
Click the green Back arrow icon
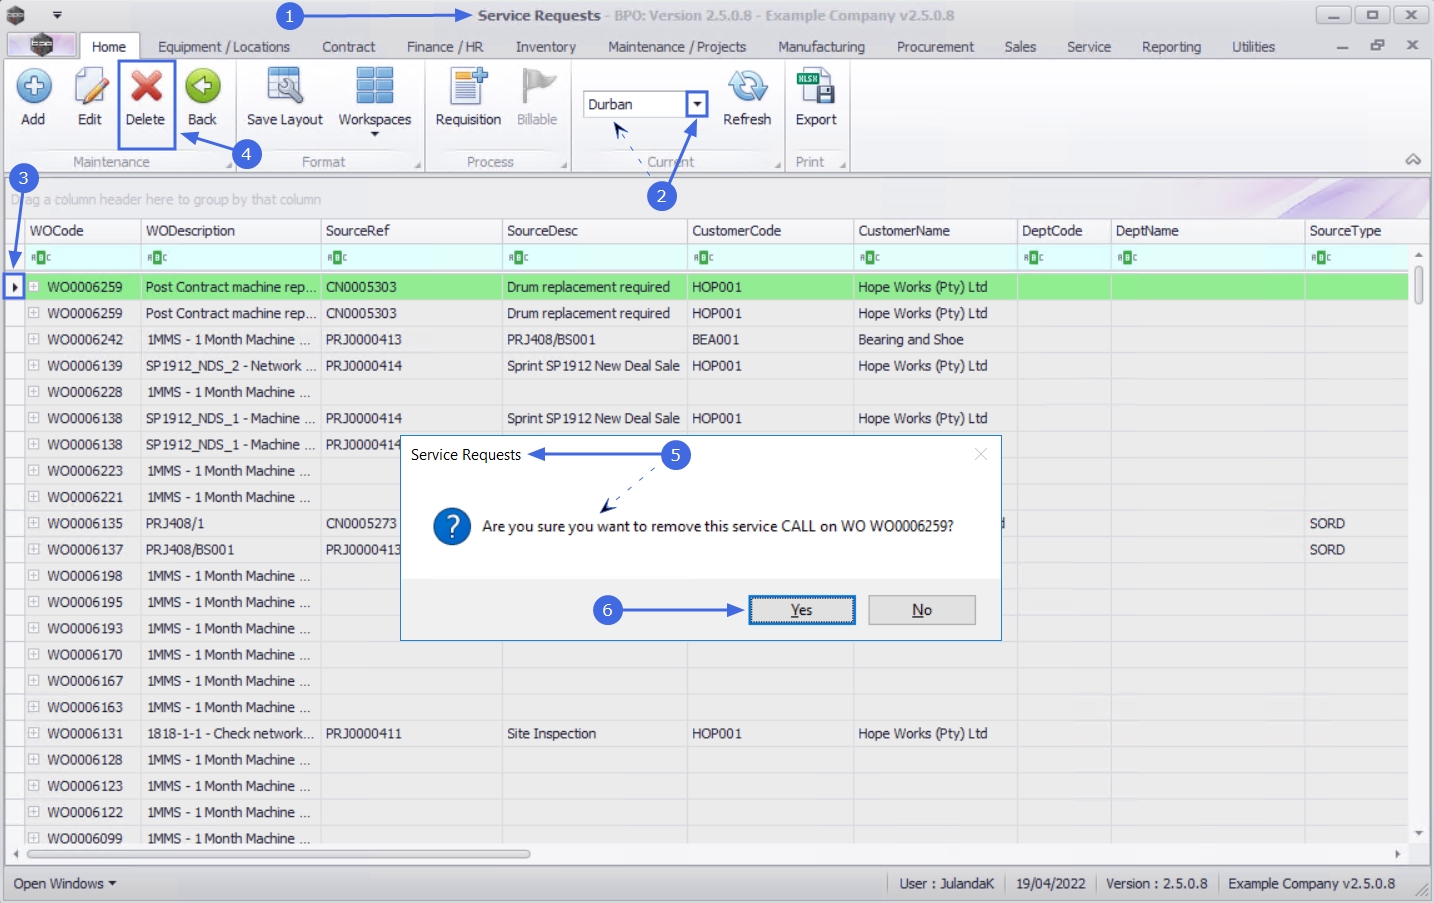click(202, 87)
